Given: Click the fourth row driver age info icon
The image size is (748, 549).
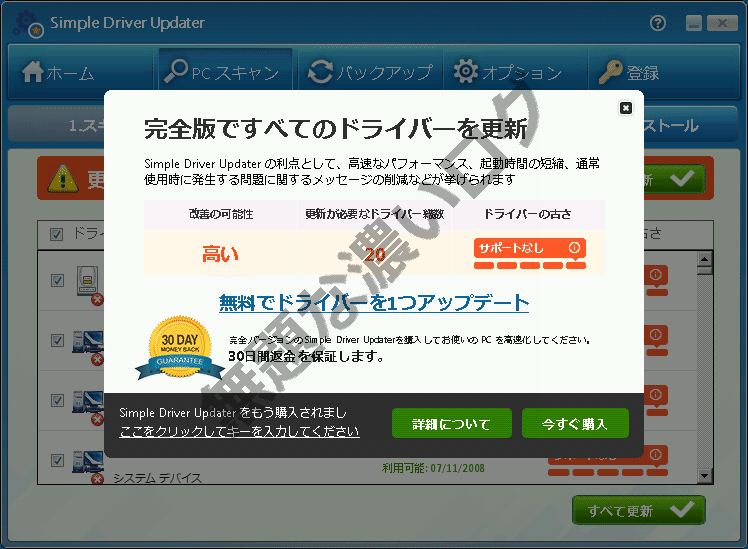Looking at the screenshot, I should tap(655, 455).
